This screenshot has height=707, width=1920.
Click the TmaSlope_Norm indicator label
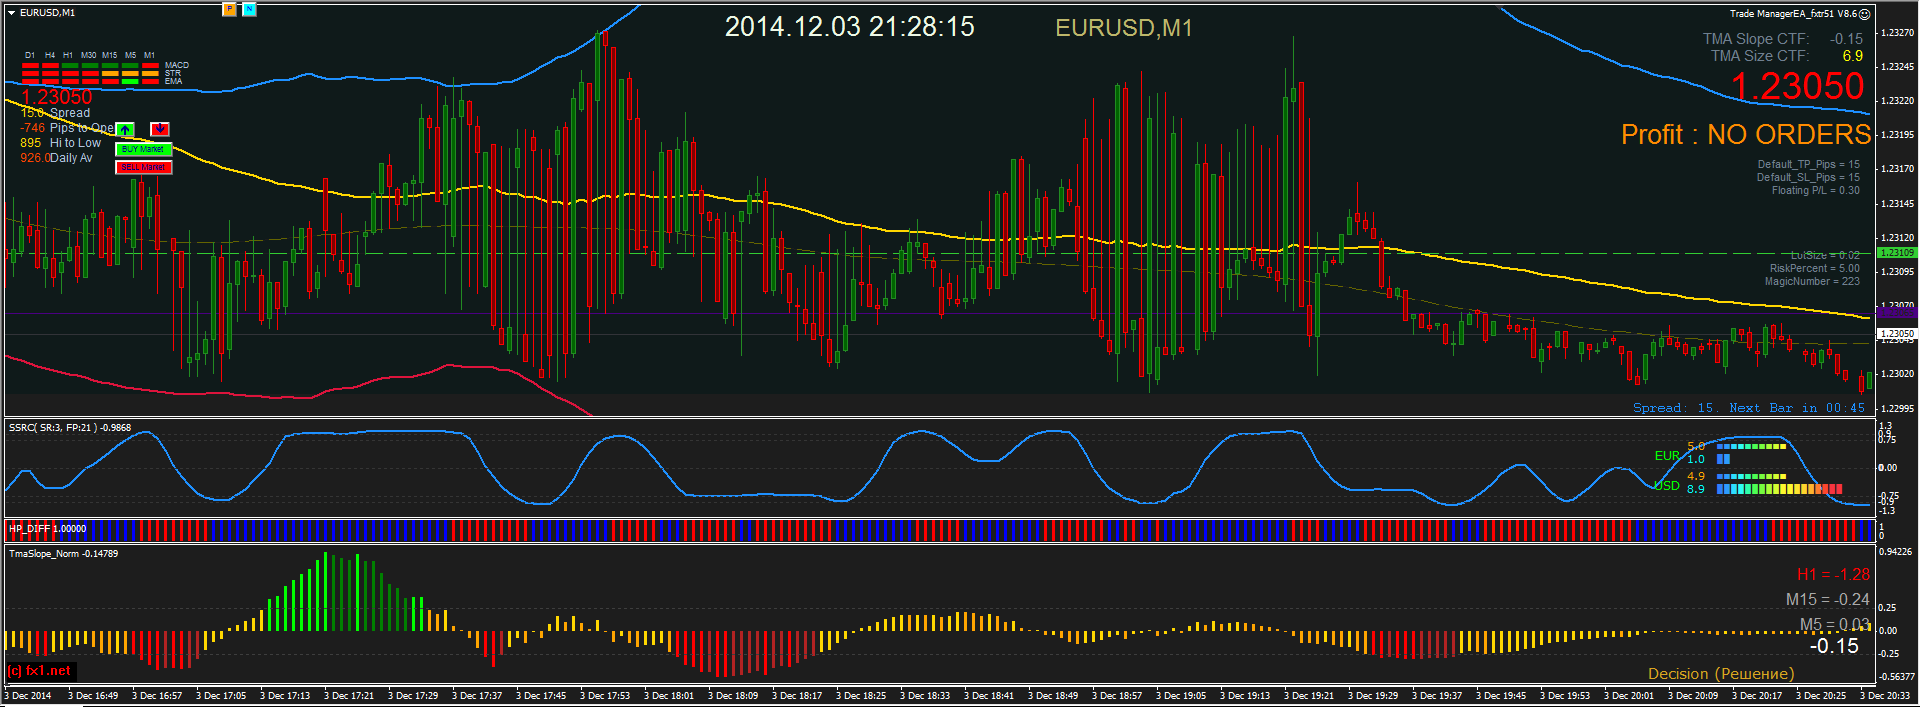click(x=63, y=553)
